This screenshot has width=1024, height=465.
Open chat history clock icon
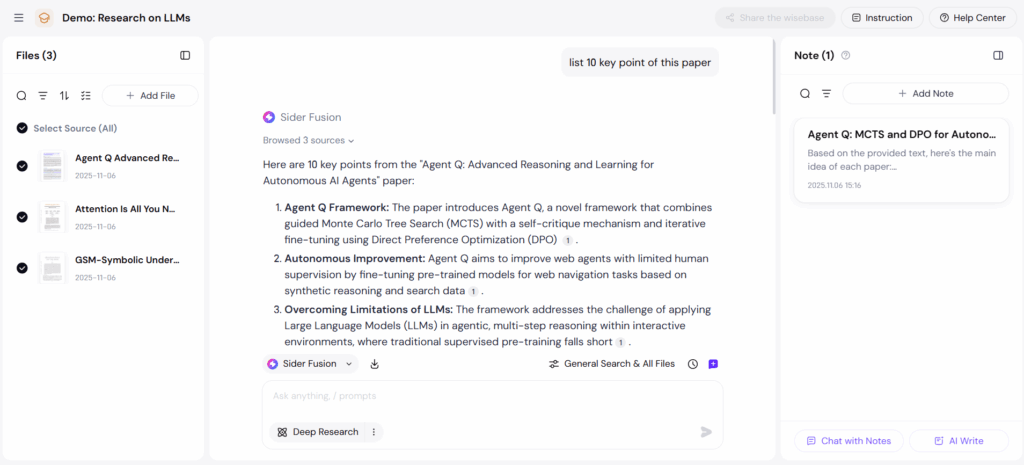[693, 364]
